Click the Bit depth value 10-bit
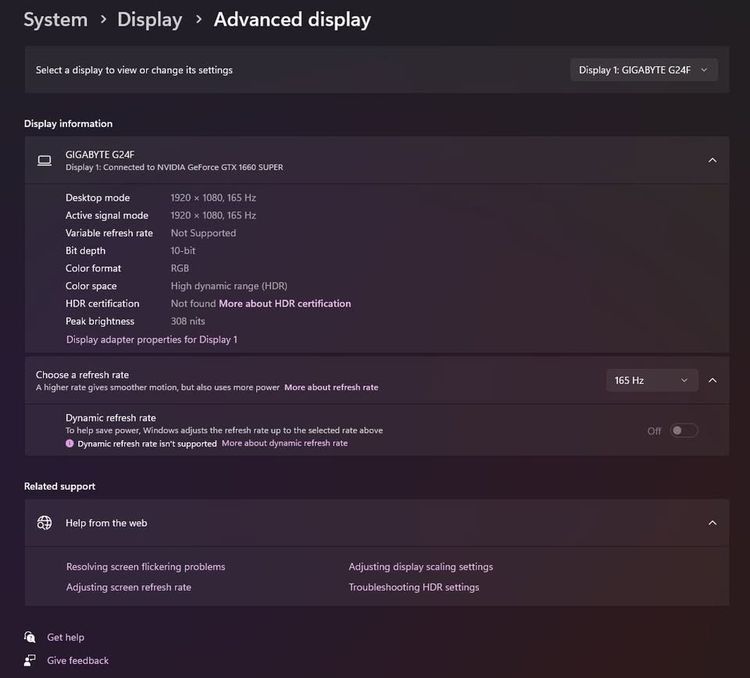The image size is (750, 678). (183, 251)
